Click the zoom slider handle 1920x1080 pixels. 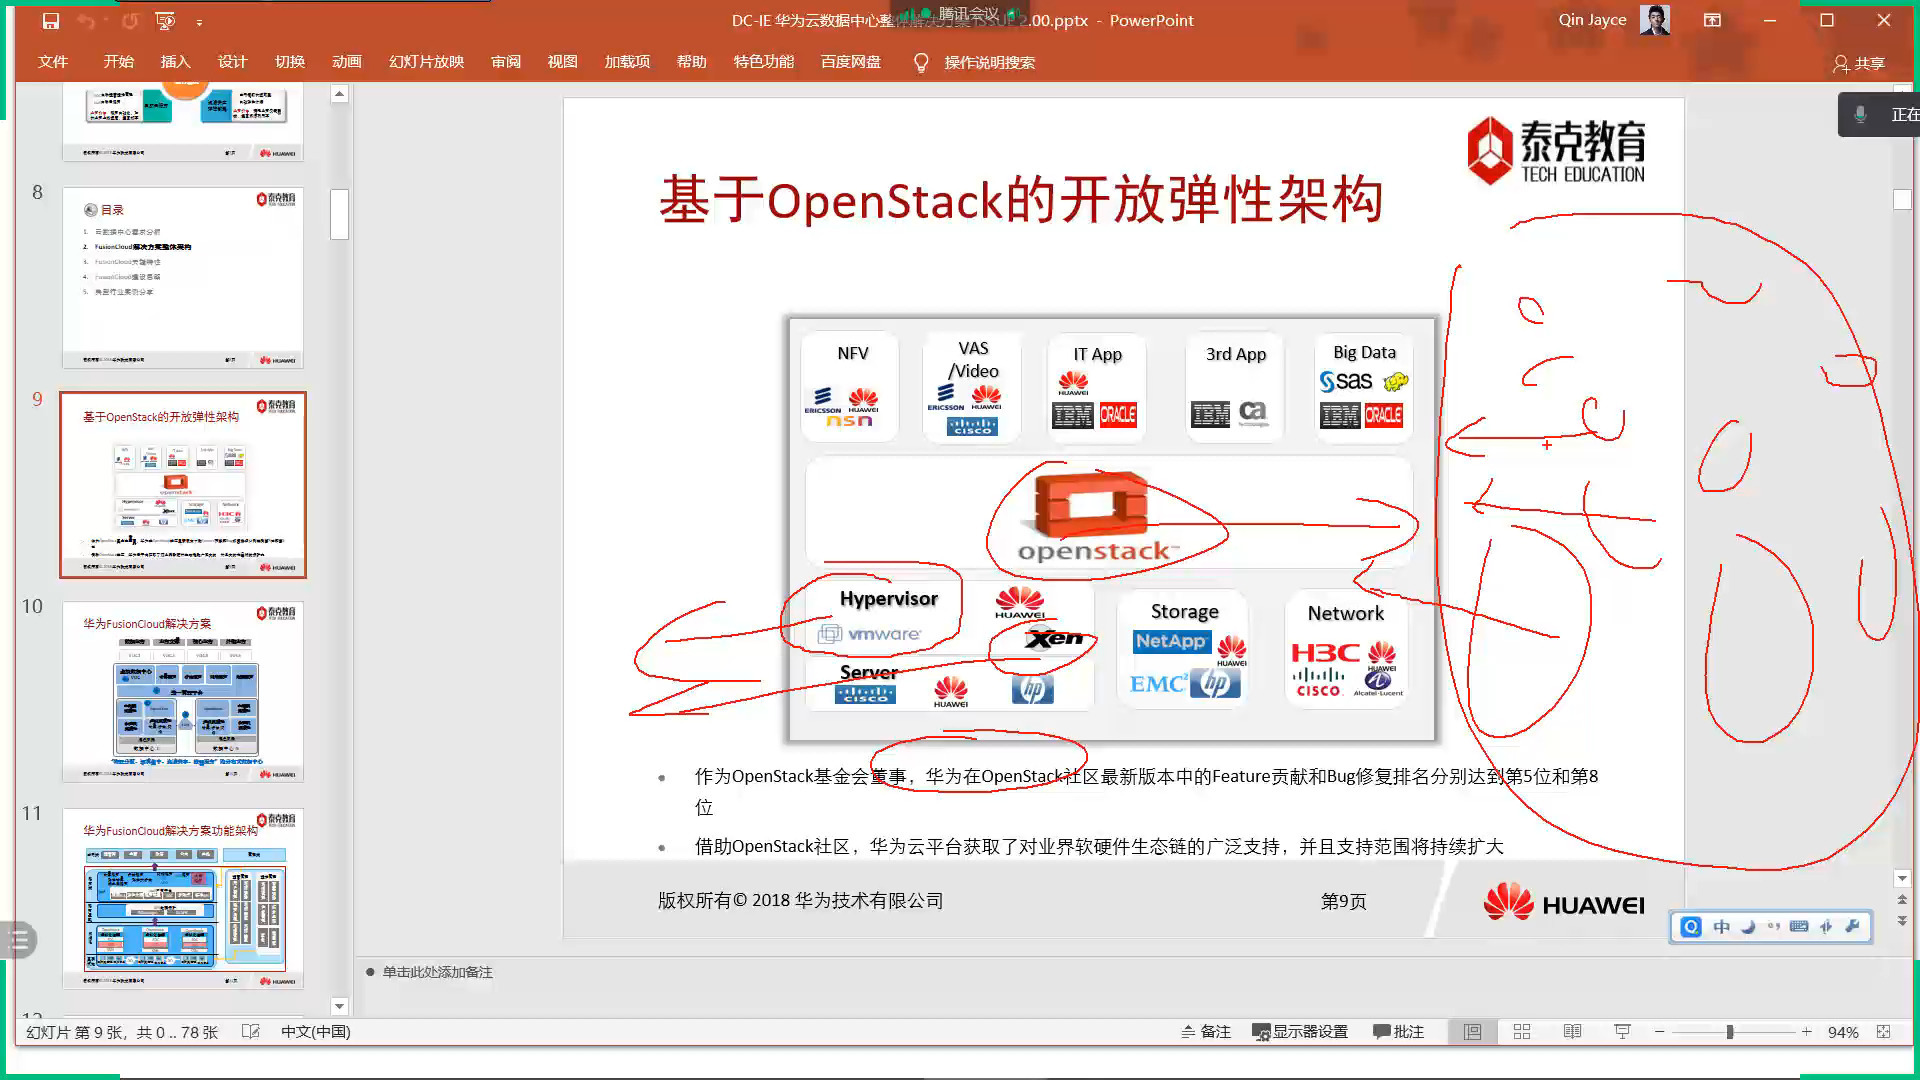click(x=1729, y=1031)
